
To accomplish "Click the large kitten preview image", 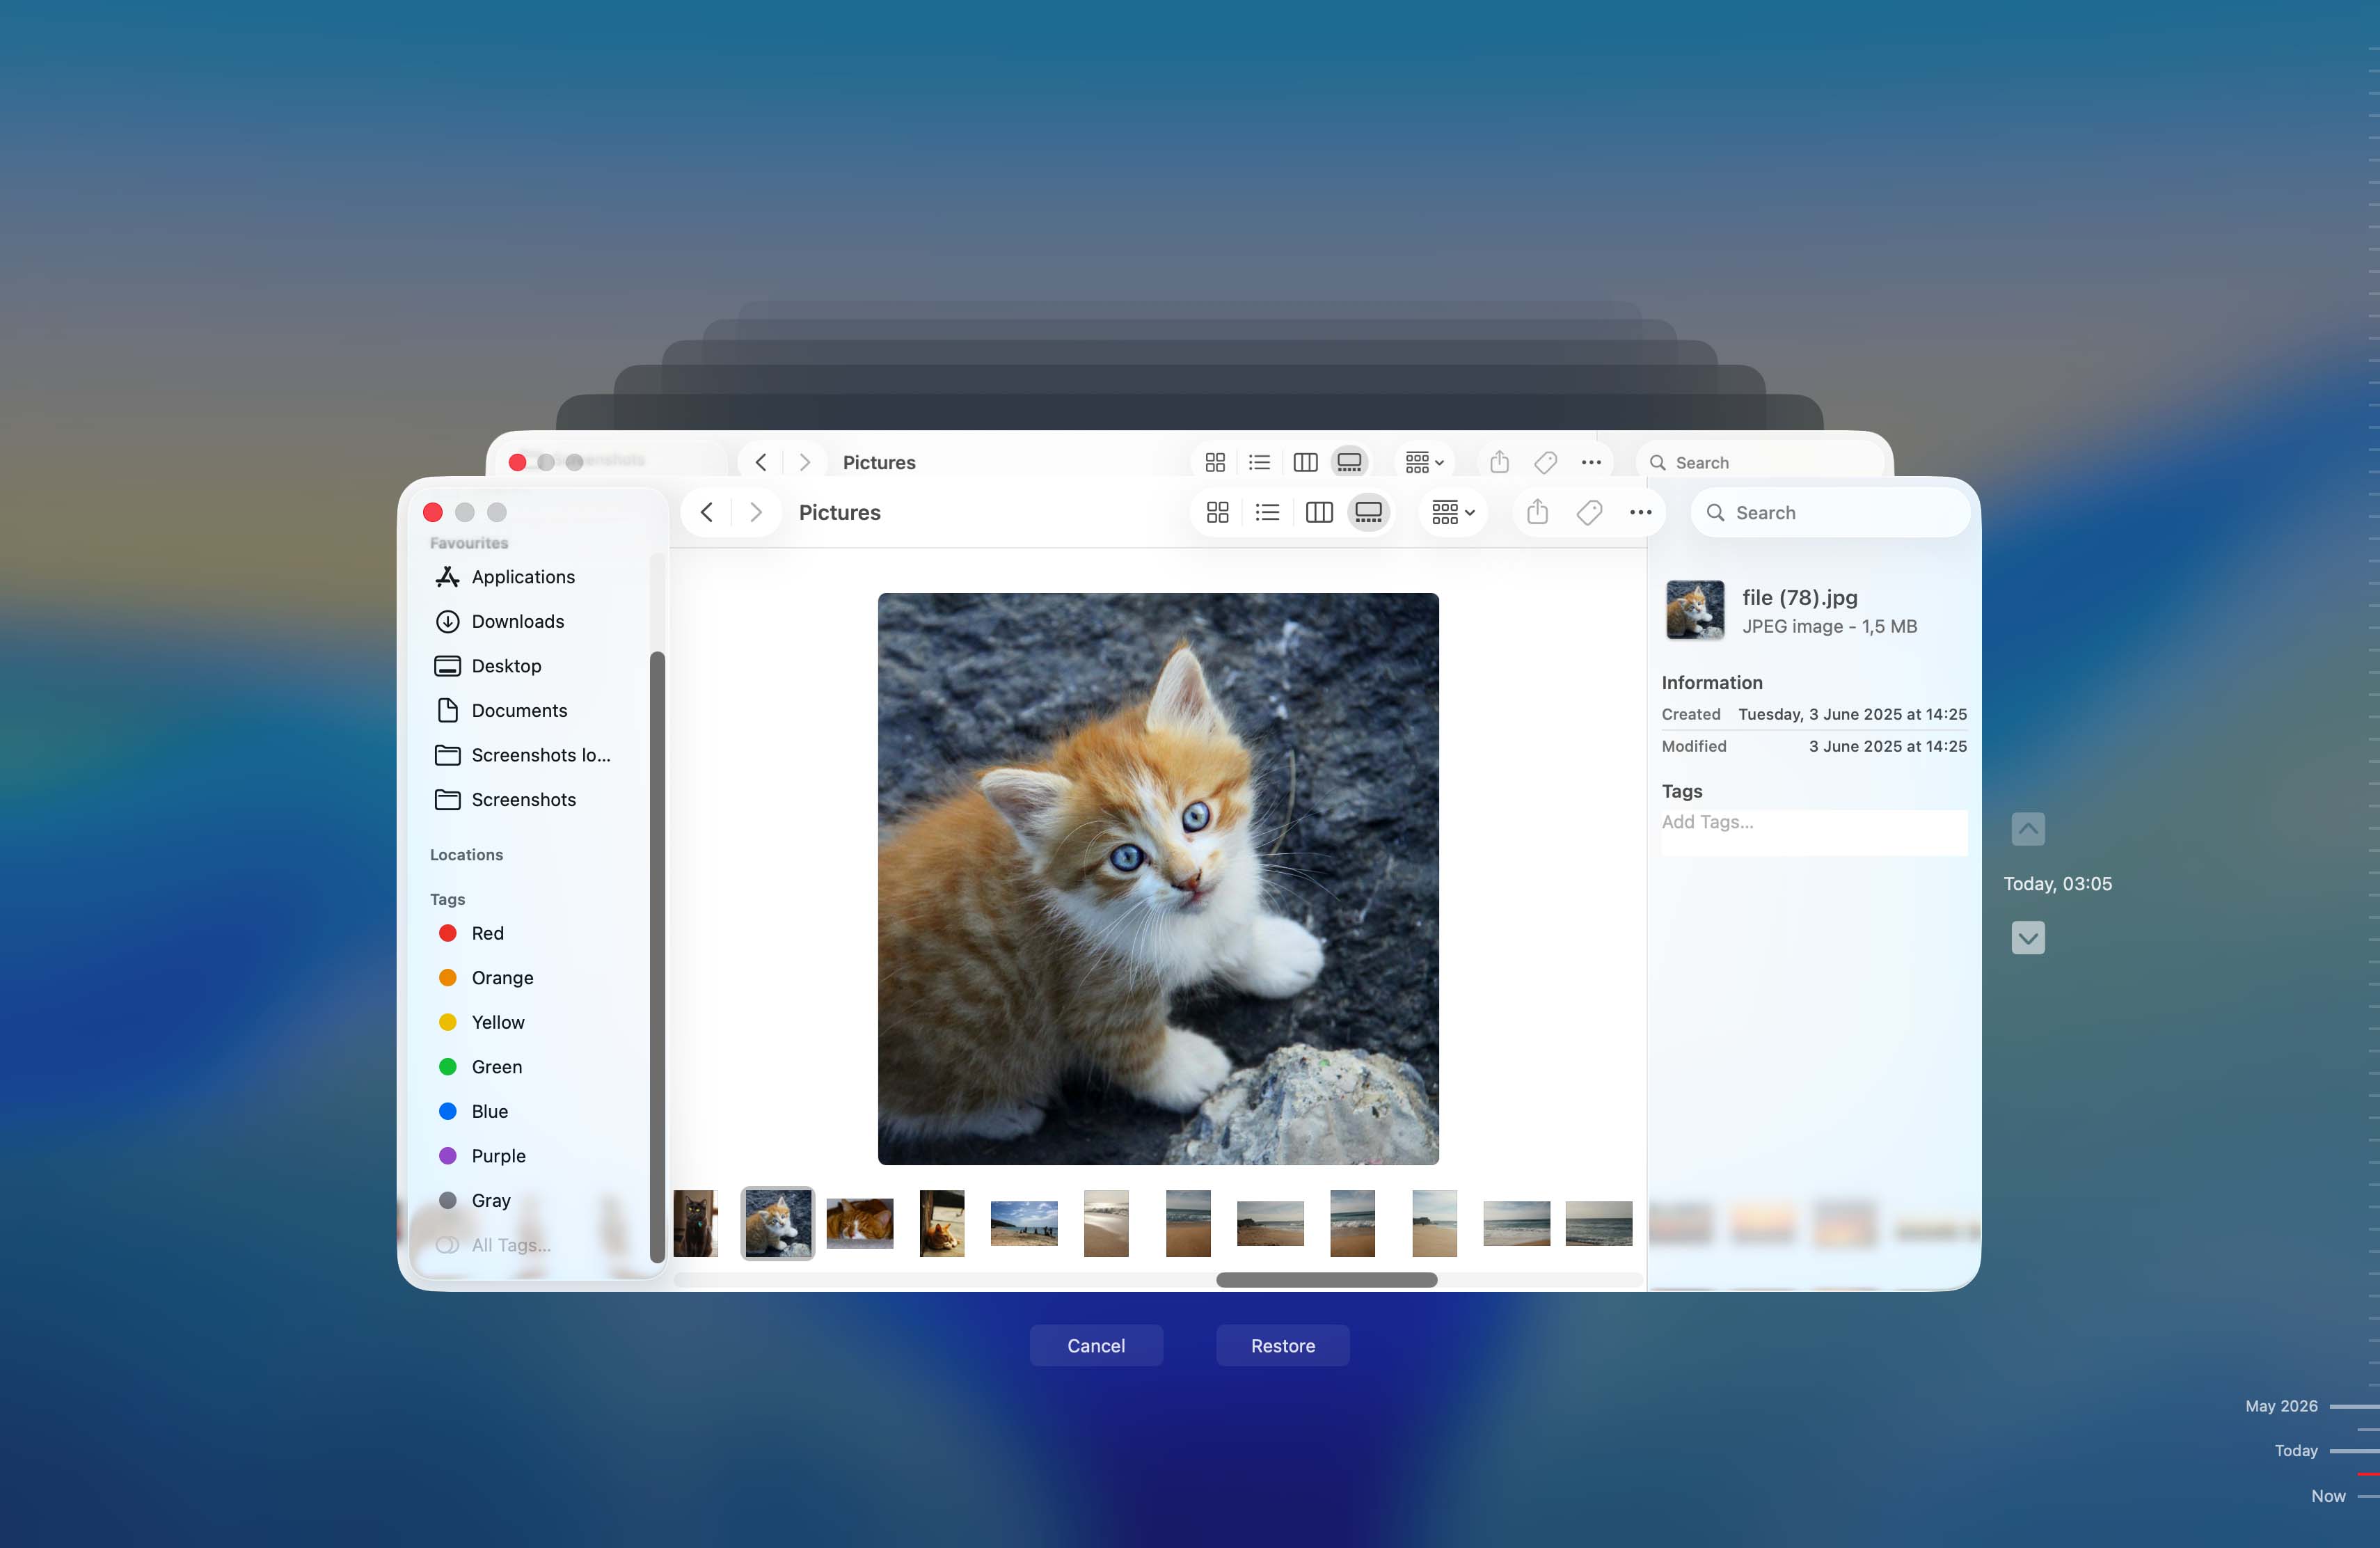I will pyautogui.click(x=1158, y=879).
